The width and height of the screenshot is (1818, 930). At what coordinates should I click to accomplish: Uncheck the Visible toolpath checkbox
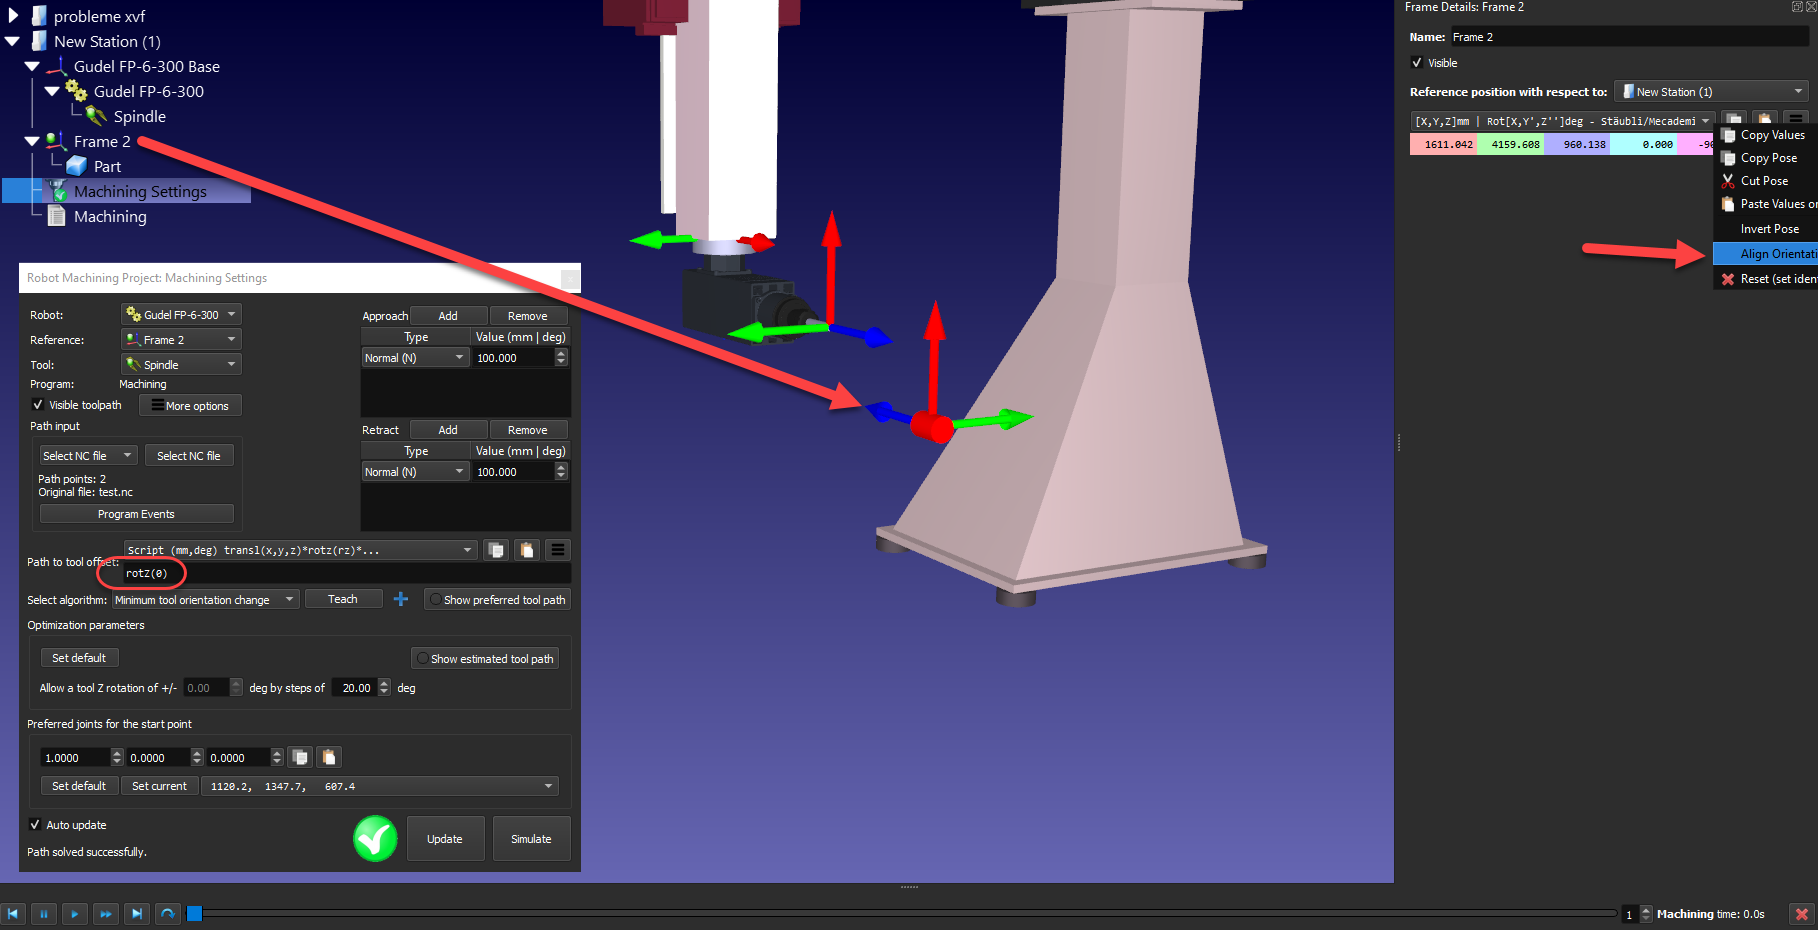(38, 405)
